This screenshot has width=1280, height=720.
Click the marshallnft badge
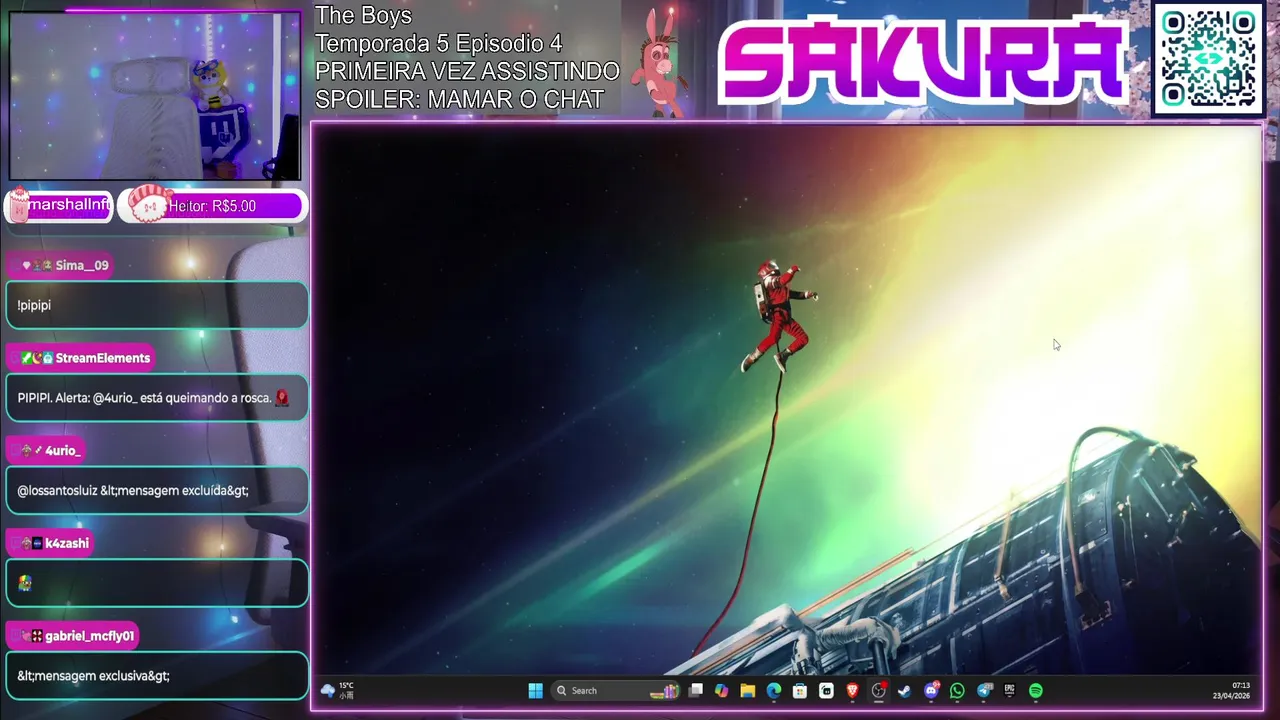point(60,205)
